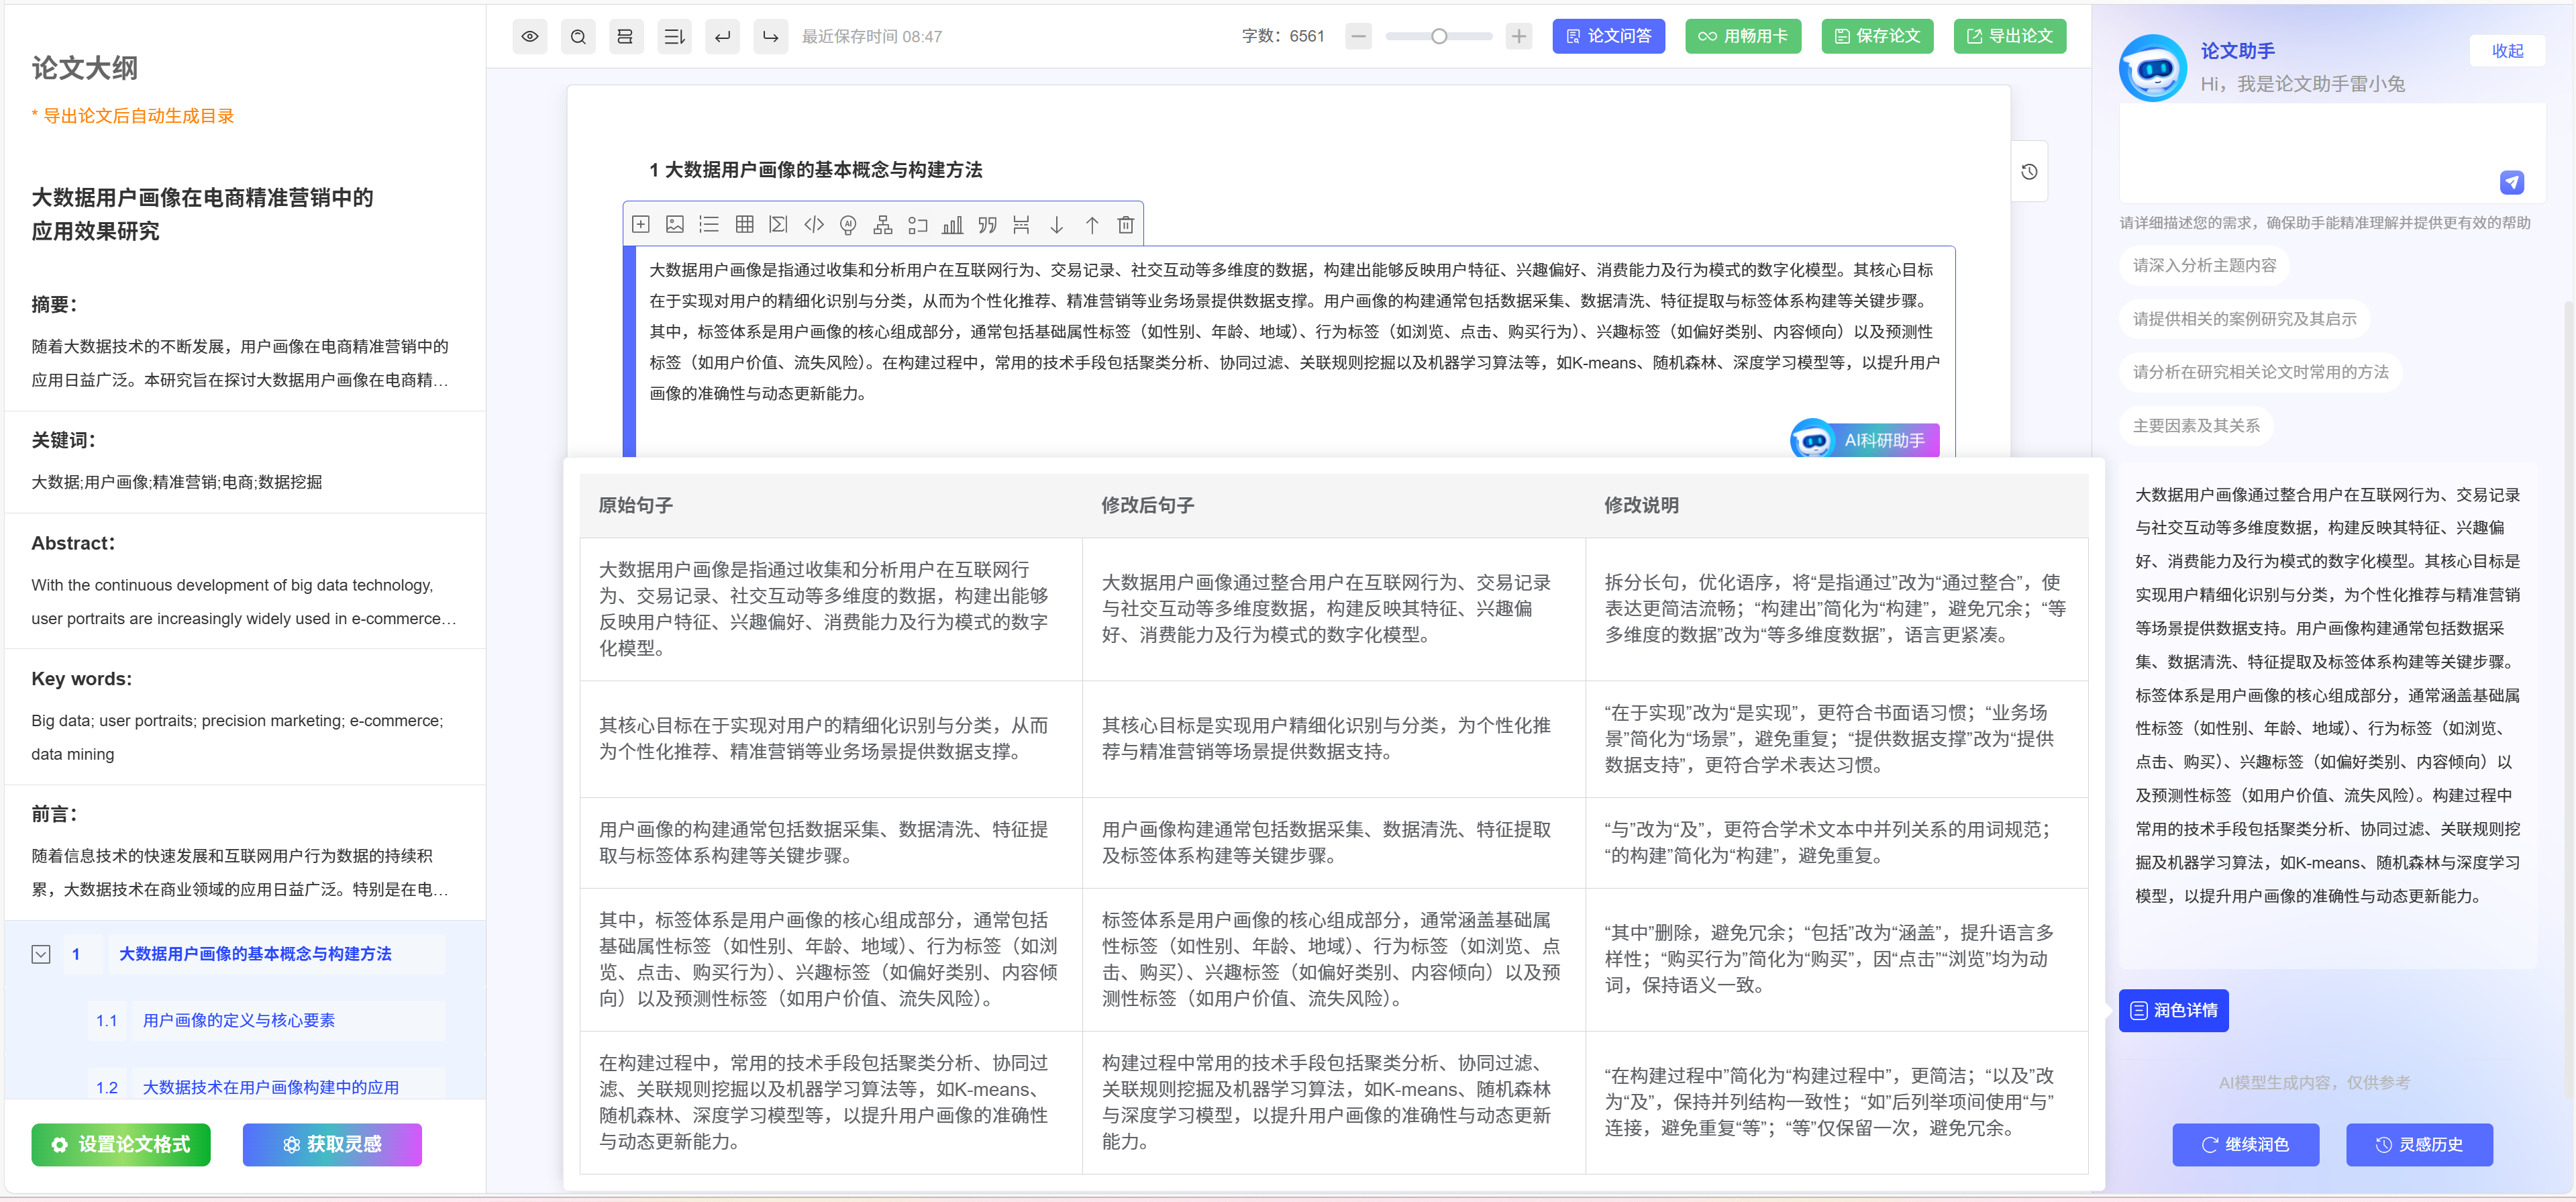Viewport: 2576px width, 1202px height.
Task: Click the send arrow in assistant box
Action: tap(2511, 182)
